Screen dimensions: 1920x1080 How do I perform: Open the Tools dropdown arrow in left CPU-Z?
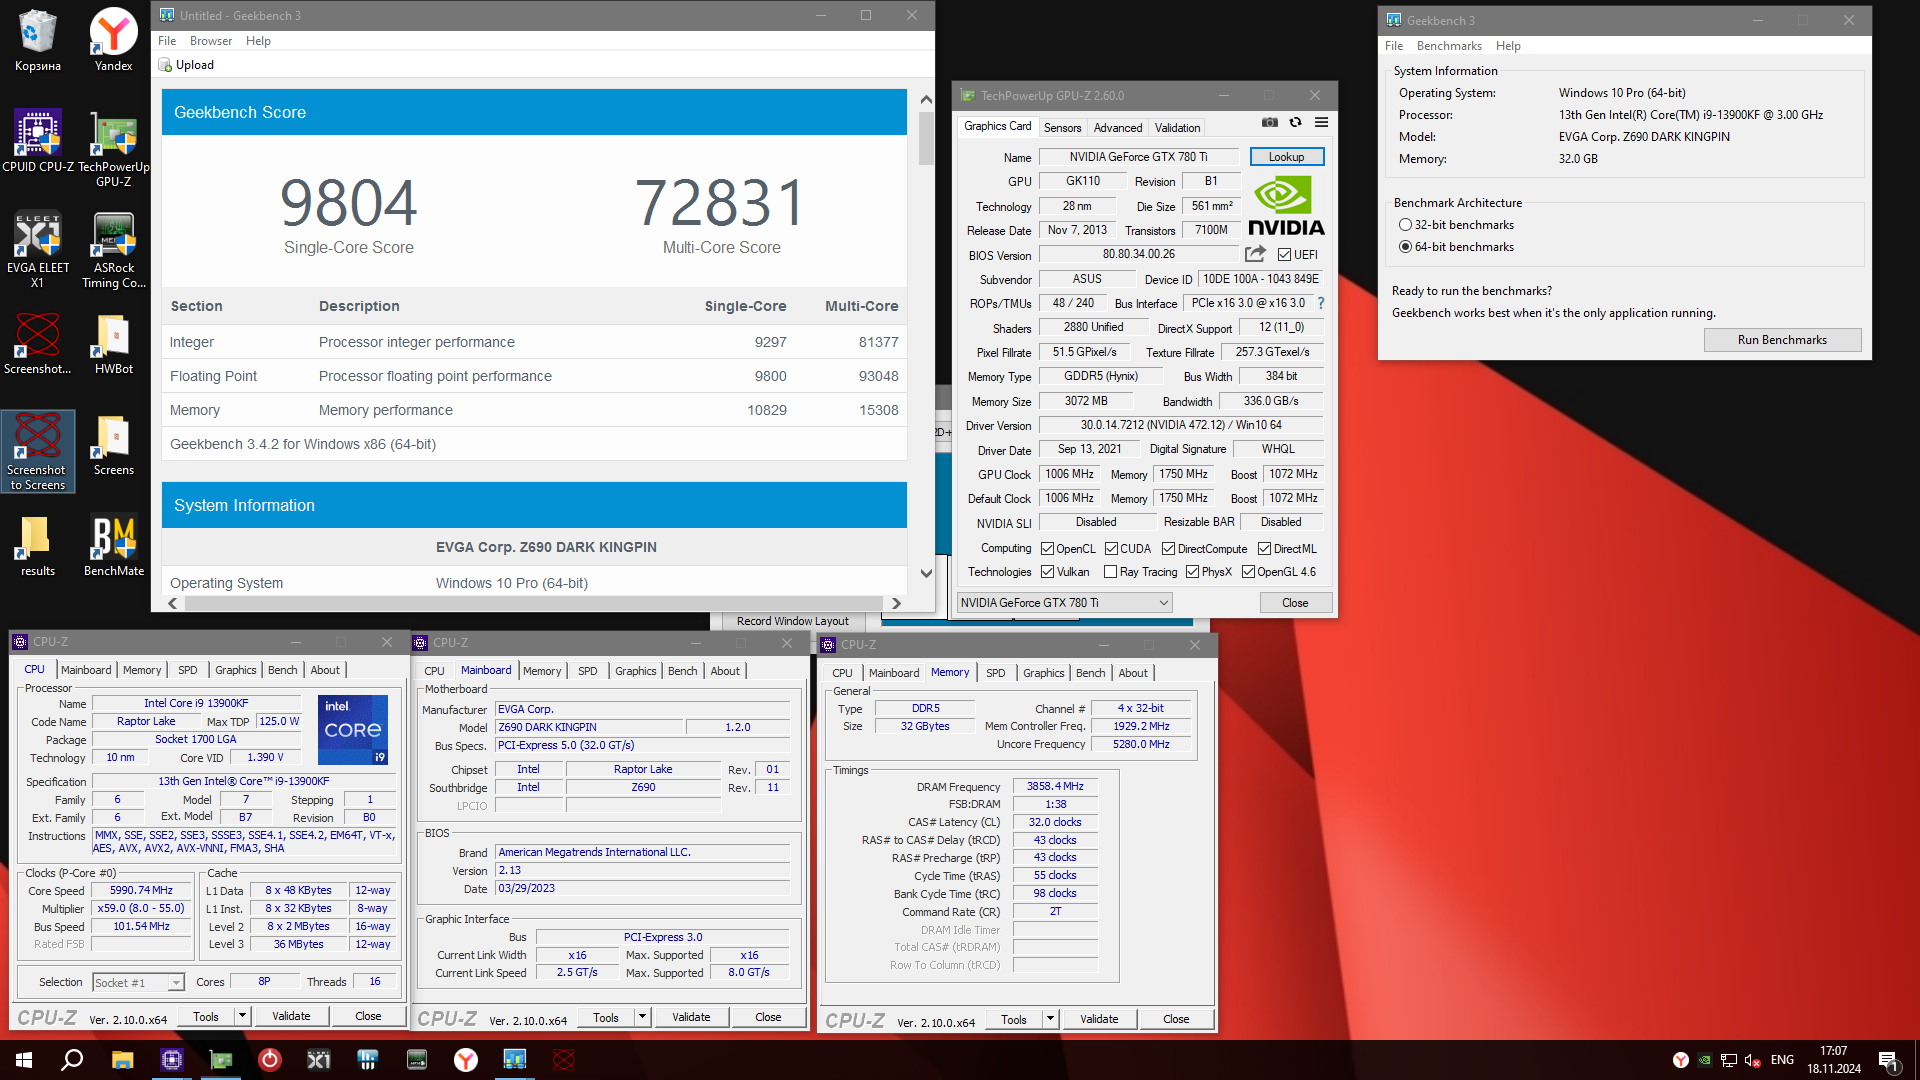pyautogui.click(x=242, y=1016)
